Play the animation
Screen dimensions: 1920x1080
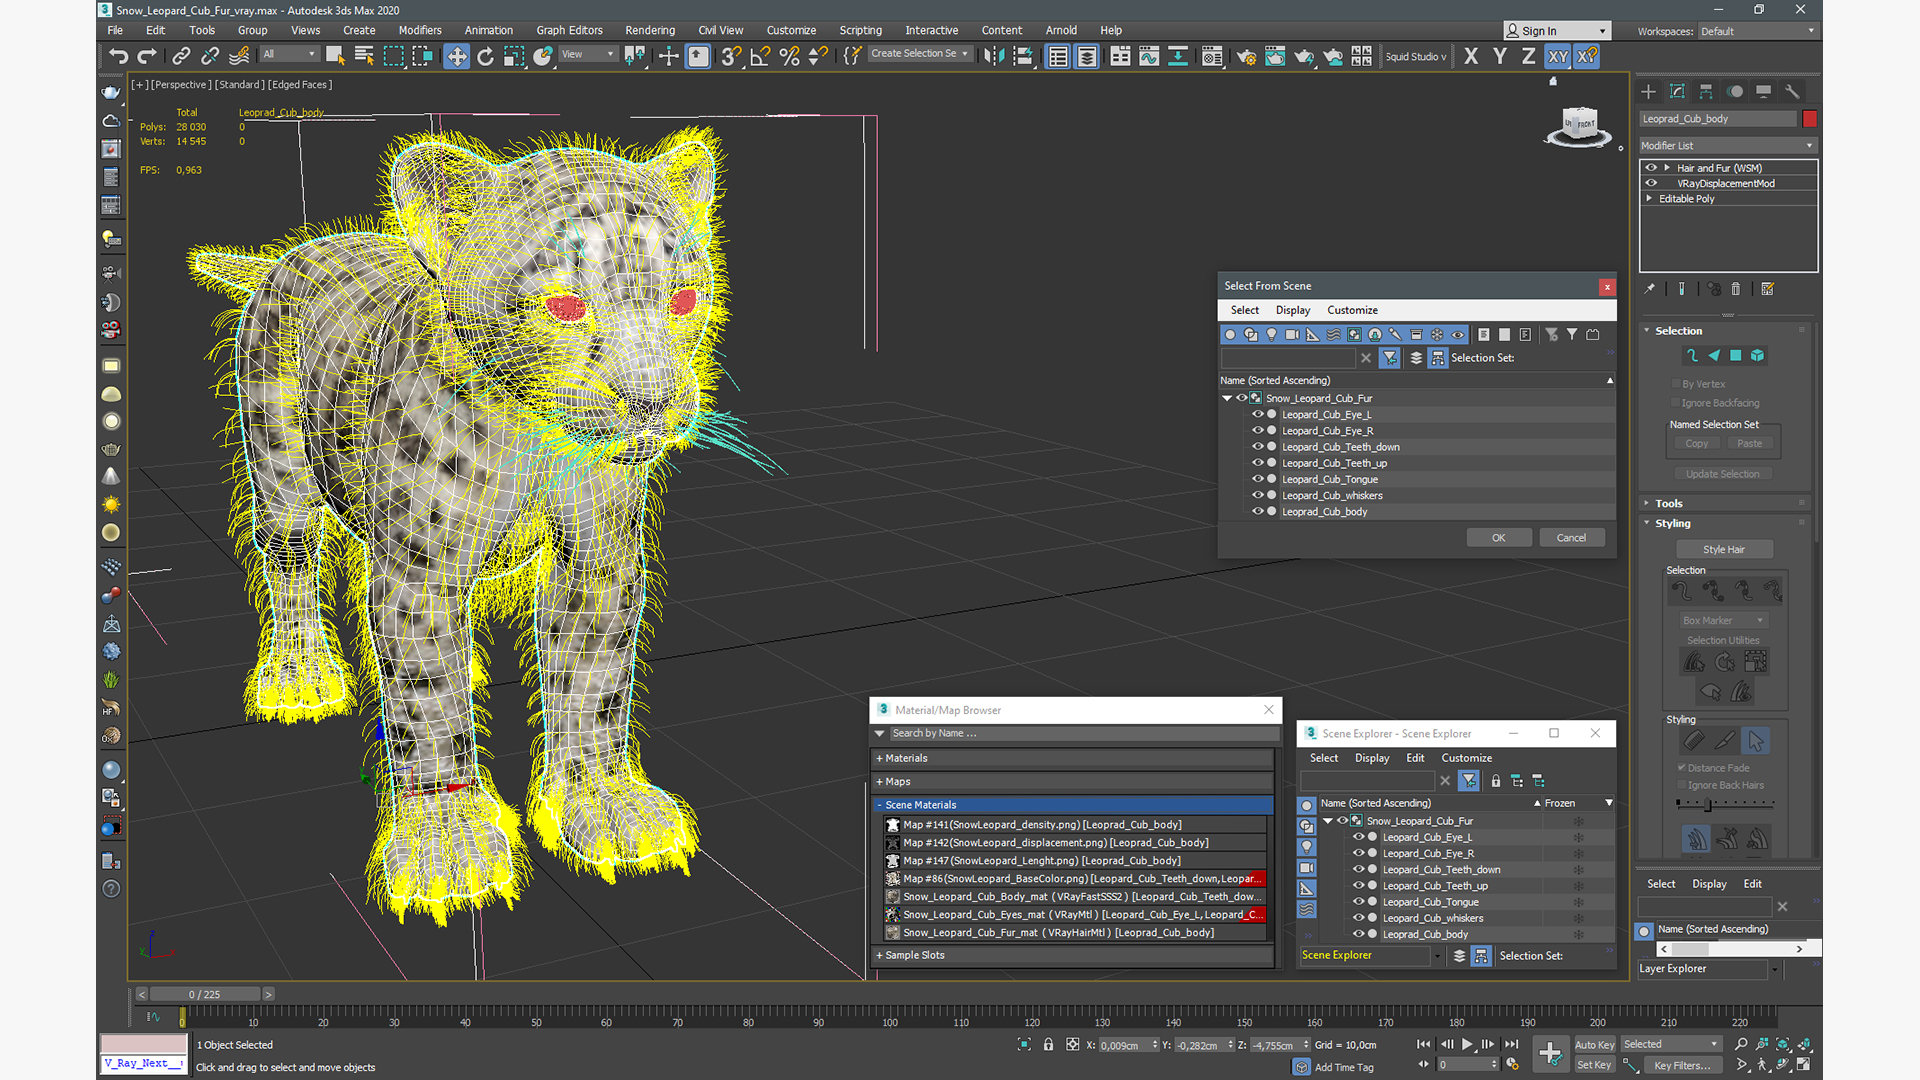pos(1467,1044)
